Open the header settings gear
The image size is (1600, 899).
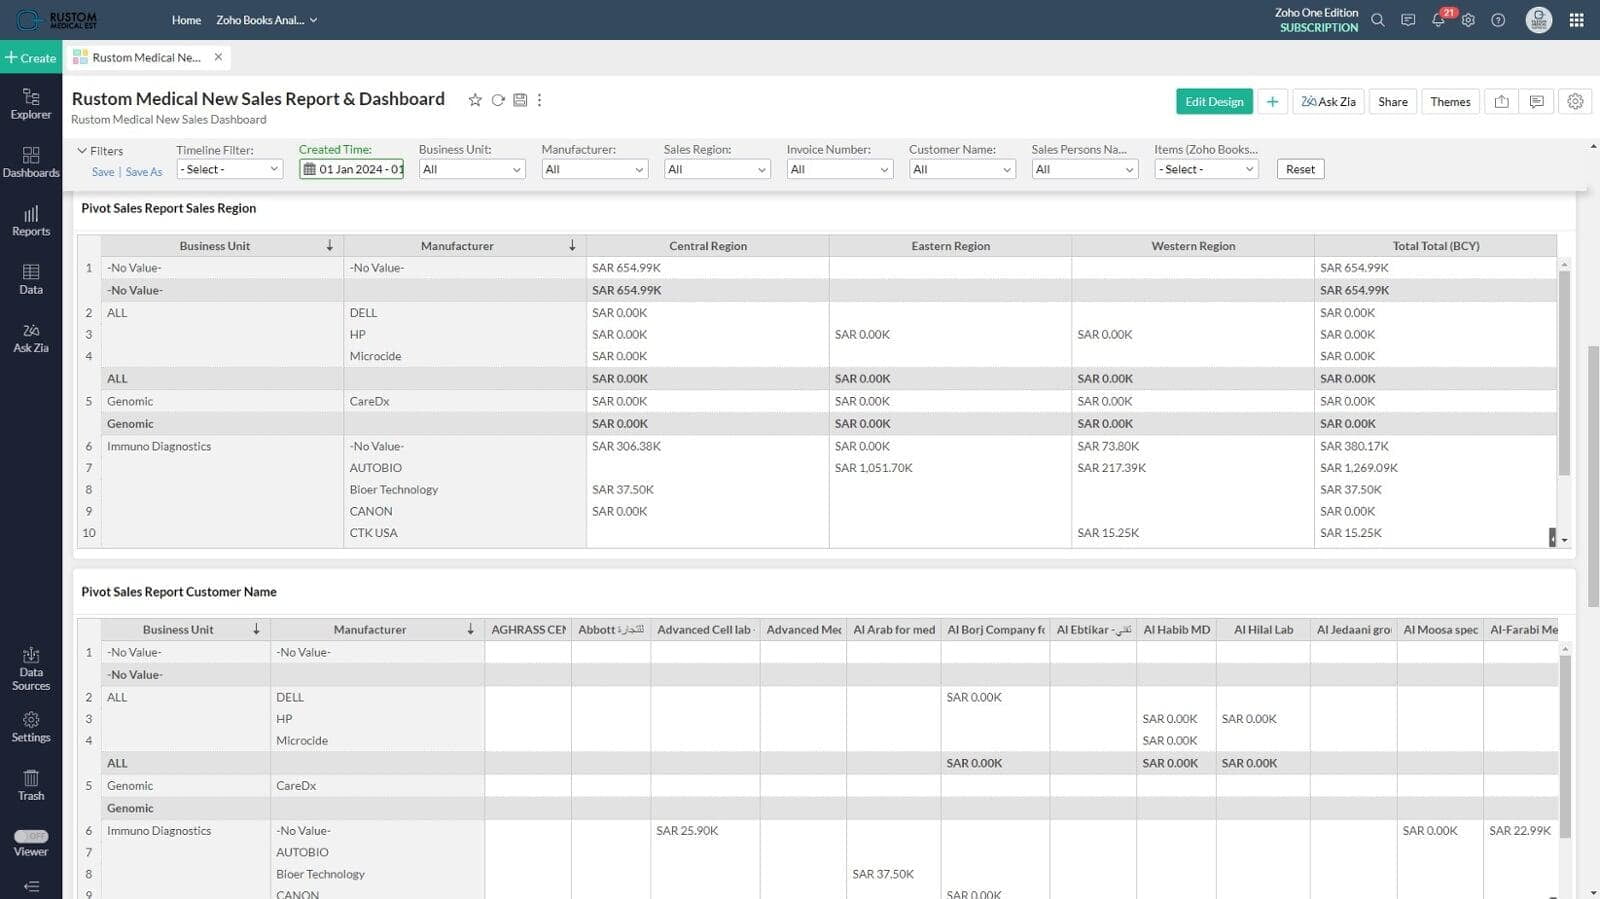pos(1468,20)
